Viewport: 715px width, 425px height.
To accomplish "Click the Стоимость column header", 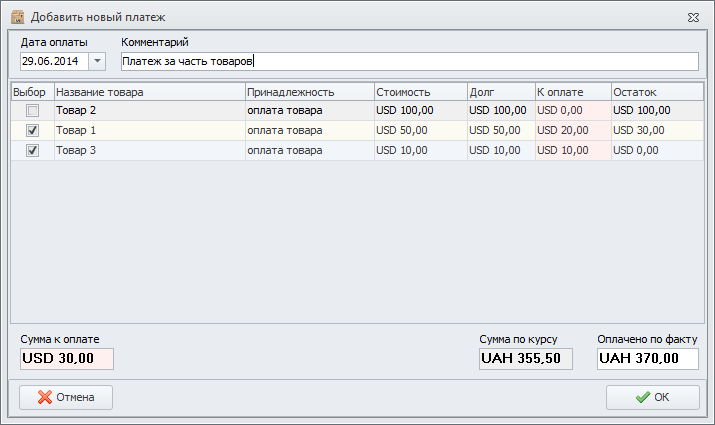I will [x=420, y=92].
